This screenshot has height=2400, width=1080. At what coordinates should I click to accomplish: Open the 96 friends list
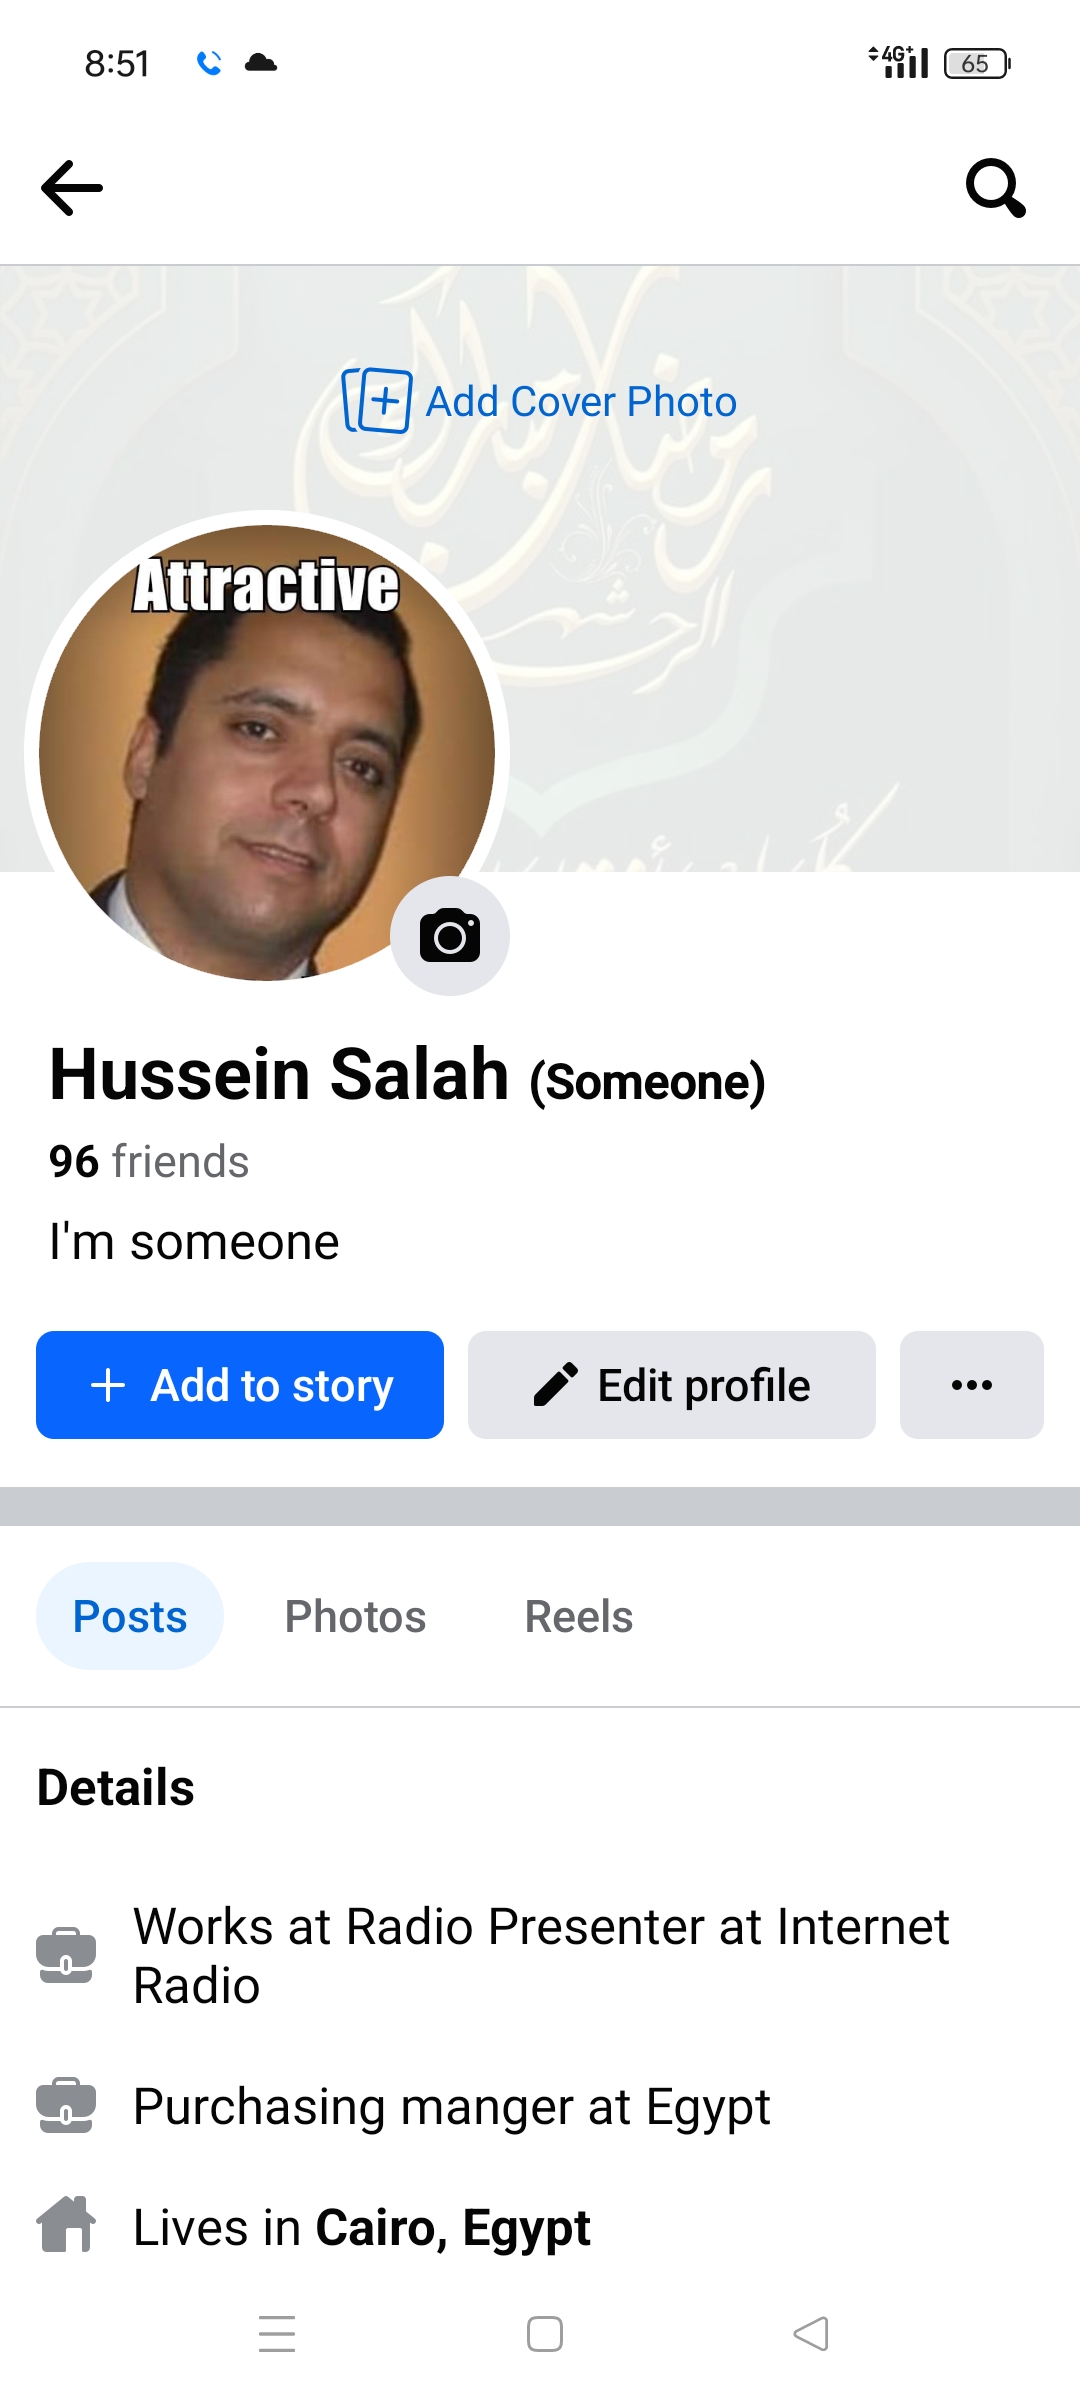click(149, 1162)
